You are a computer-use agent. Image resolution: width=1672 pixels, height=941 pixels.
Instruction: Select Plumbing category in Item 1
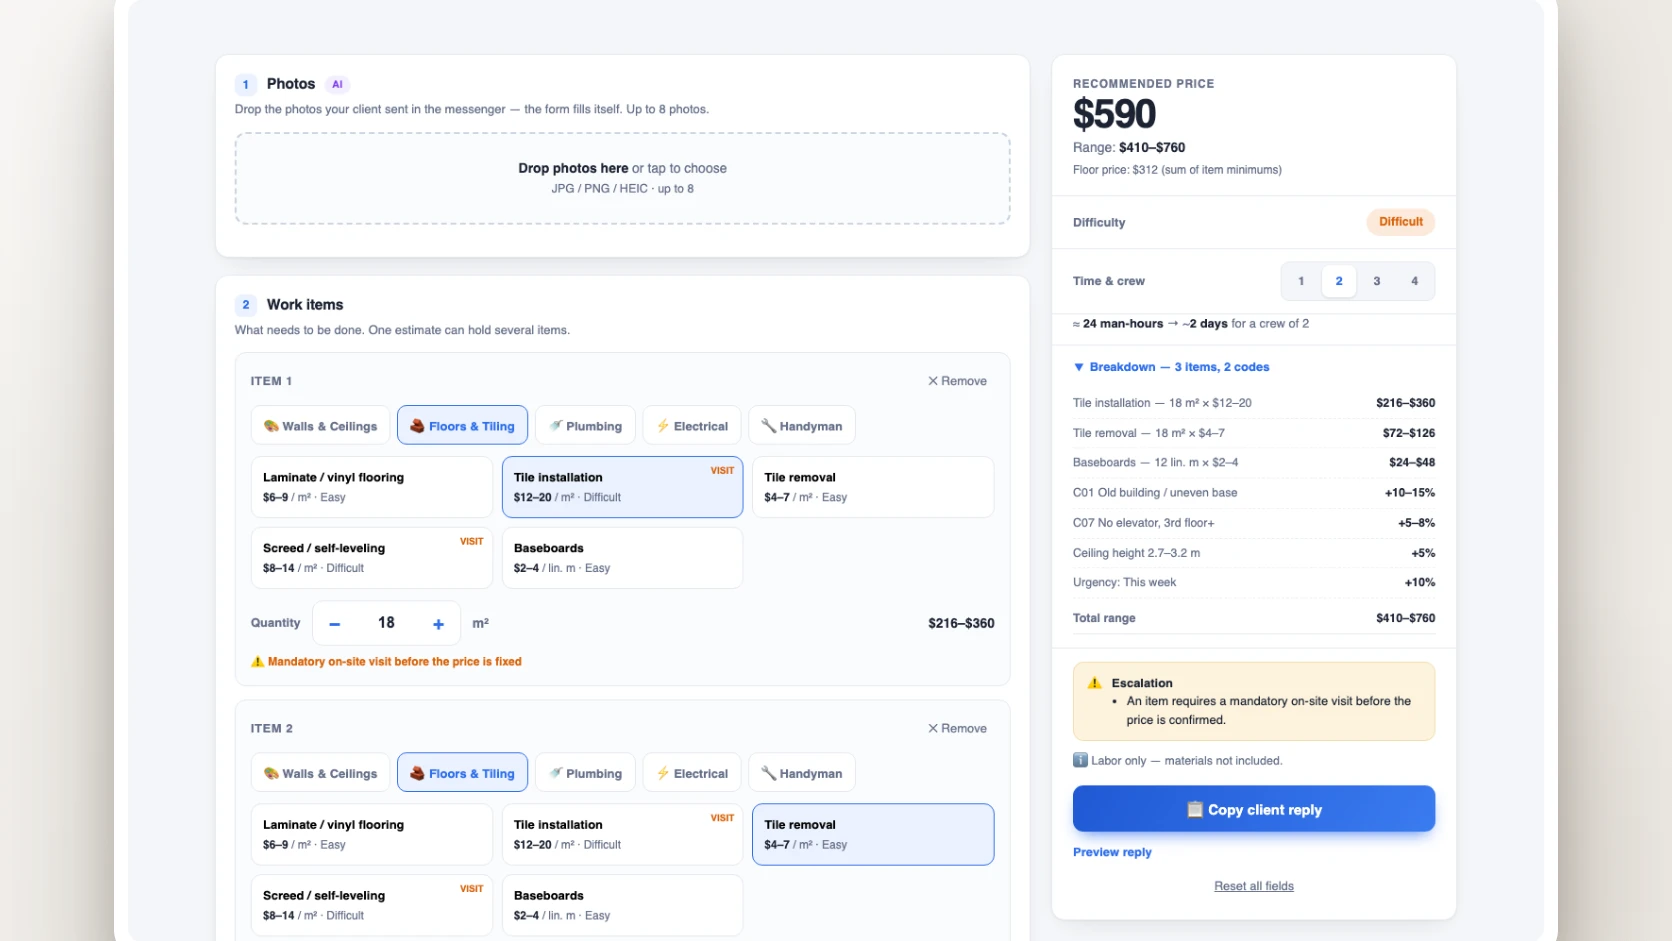coord(585,426)
